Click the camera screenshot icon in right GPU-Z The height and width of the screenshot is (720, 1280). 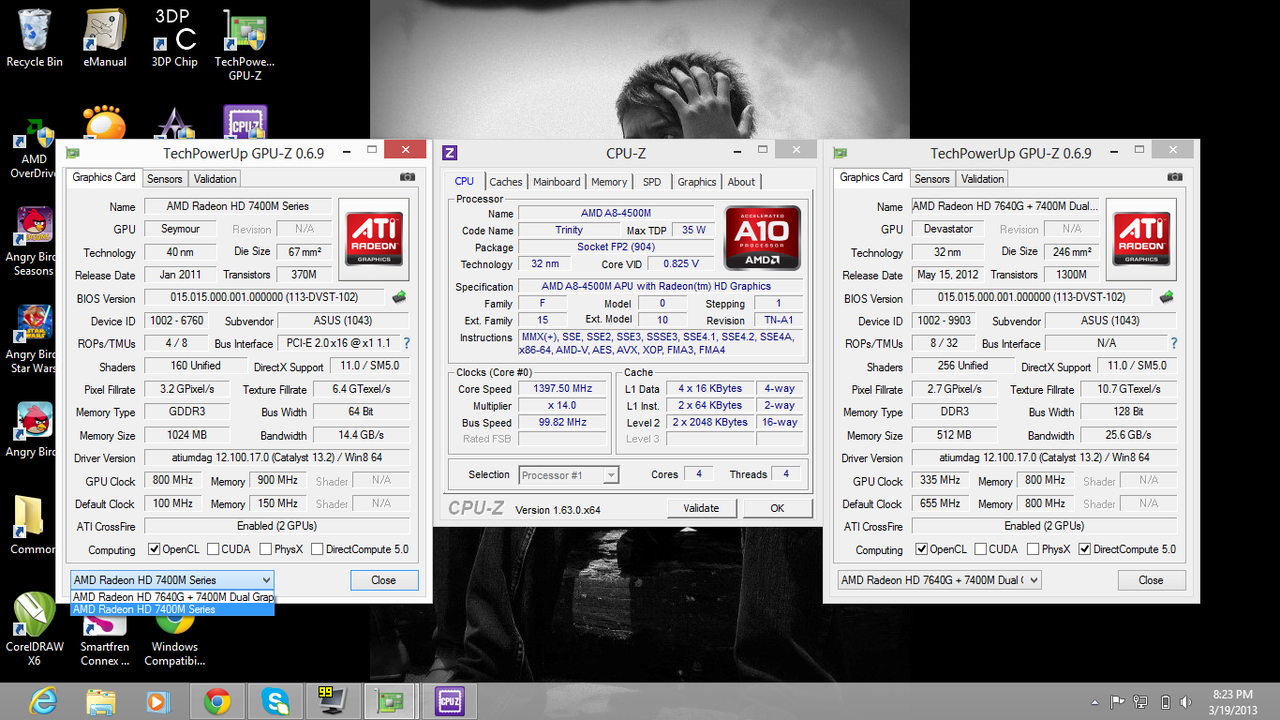click(x=1175, y=178)
